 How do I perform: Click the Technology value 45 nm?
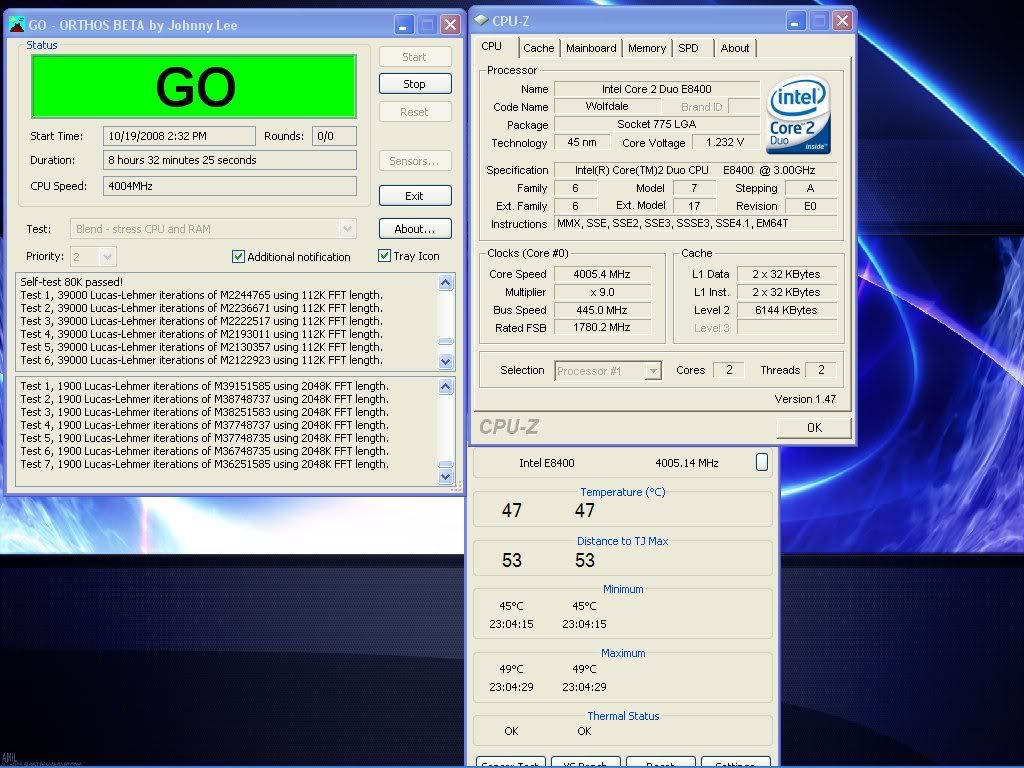(582, 142)
